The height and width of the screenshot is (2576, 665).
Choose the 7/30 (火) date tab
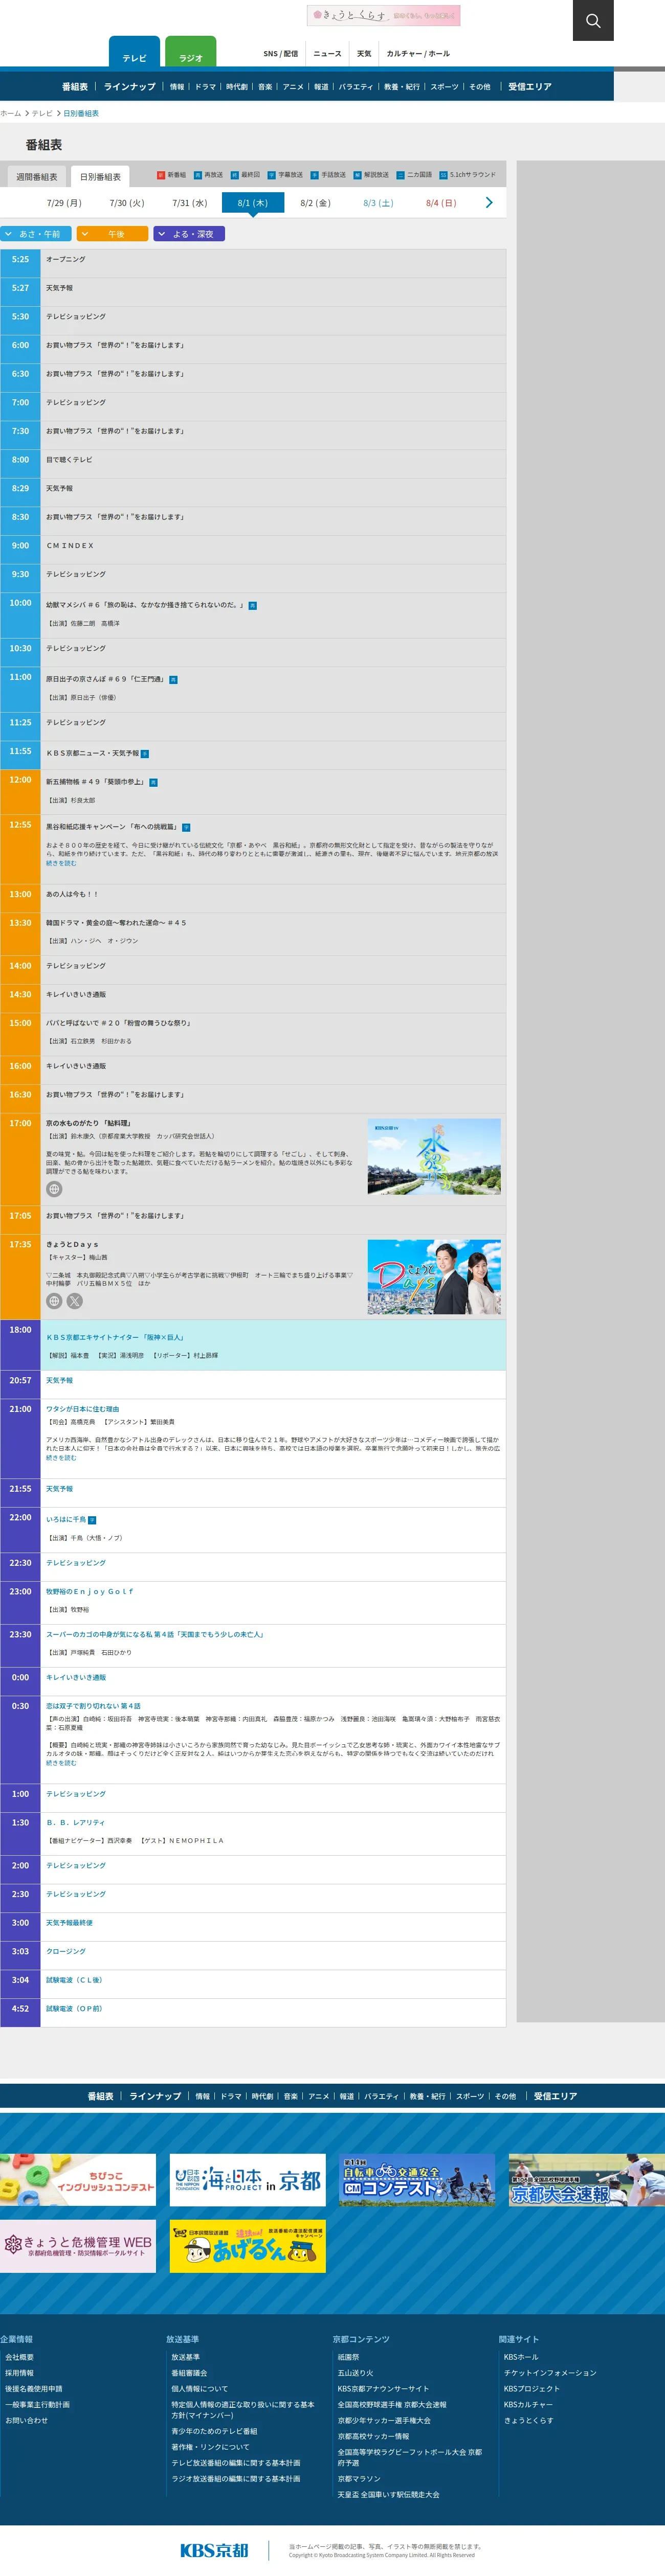point(127,203)
